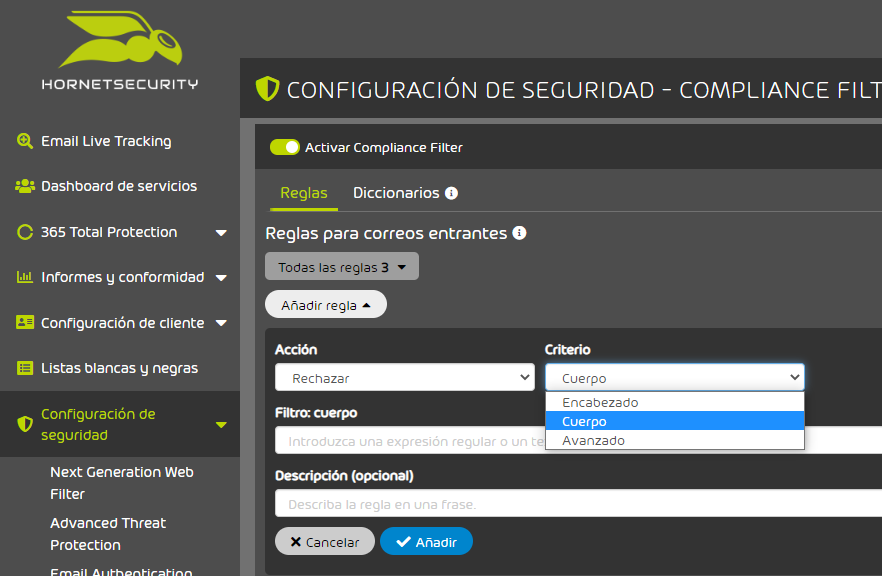Click the Criterio dropdown showing Cuerpo
The width and height of the screenshot is (882, 576).
(675, 377)
